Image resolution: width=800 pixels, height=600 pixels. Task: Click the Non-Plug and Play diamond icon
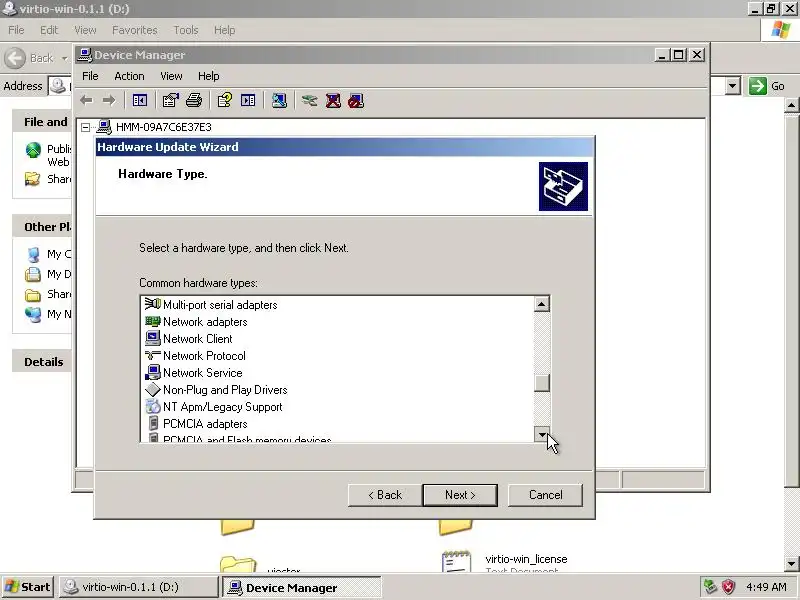point(153,389)
